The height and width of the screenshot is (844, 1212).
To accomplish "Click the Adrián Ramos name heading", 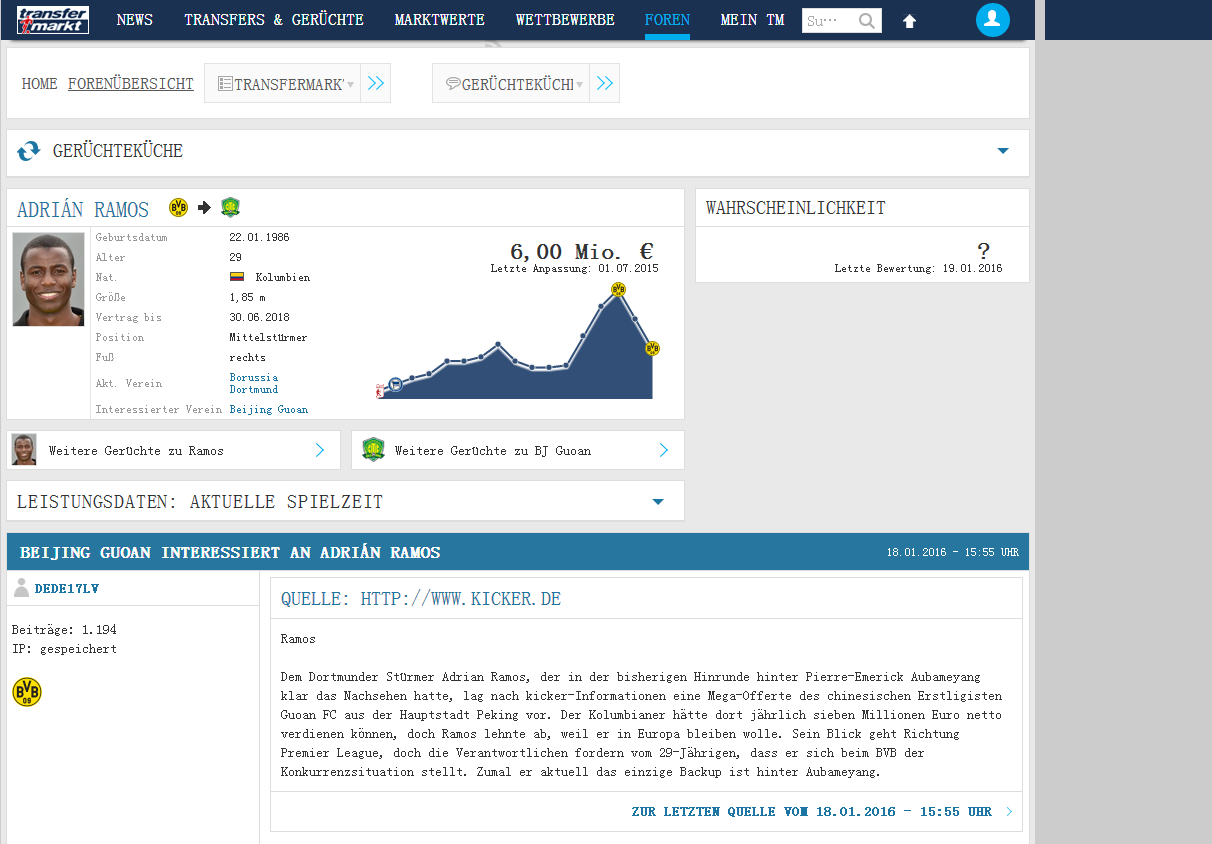I will pos(83,209).
